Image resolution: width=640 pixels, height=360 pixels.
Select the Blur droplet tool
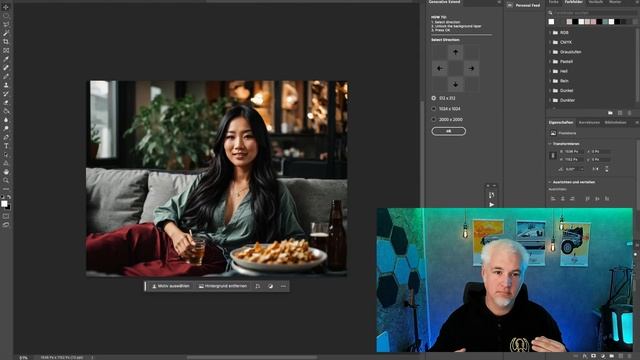[x=6, y=120]
